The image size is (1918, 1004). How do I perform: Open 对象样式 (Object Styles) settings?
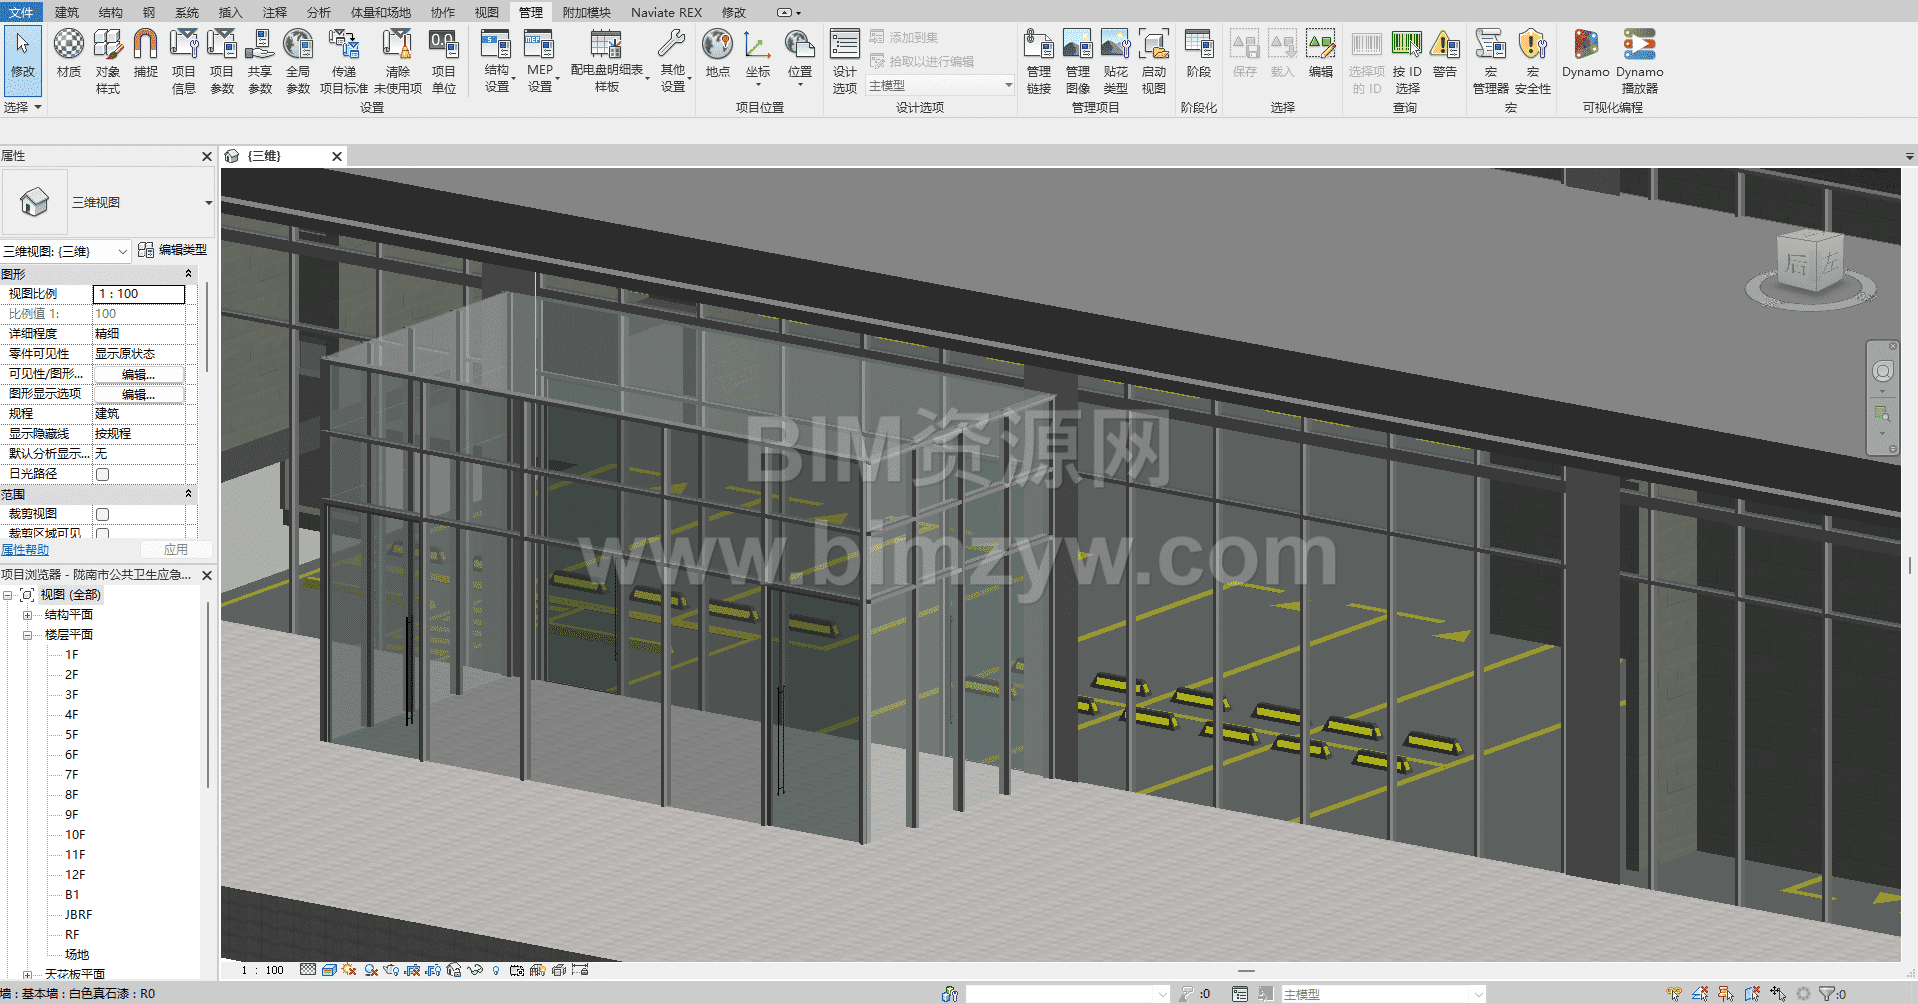(x=108, y=61)
